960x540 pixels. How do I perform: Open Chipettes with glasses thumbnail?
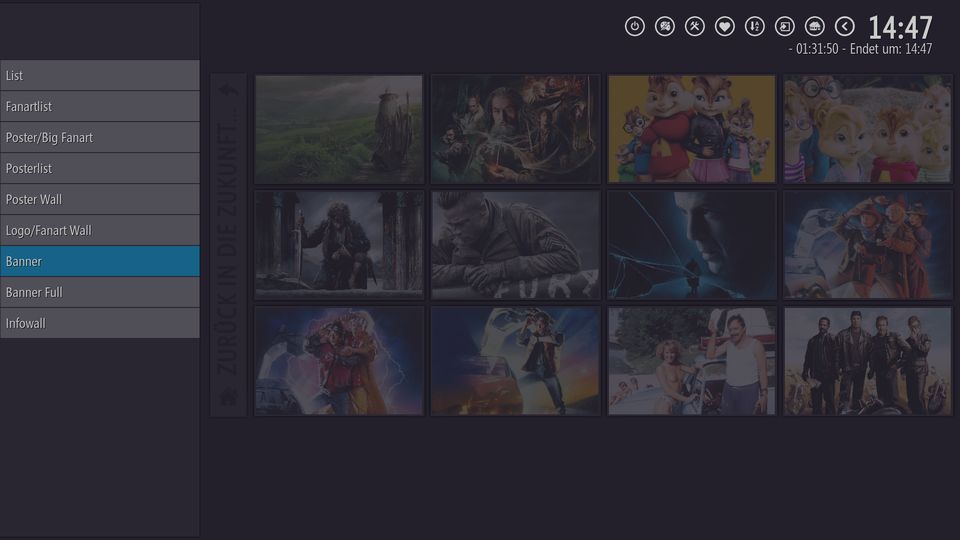click(868, 129)
